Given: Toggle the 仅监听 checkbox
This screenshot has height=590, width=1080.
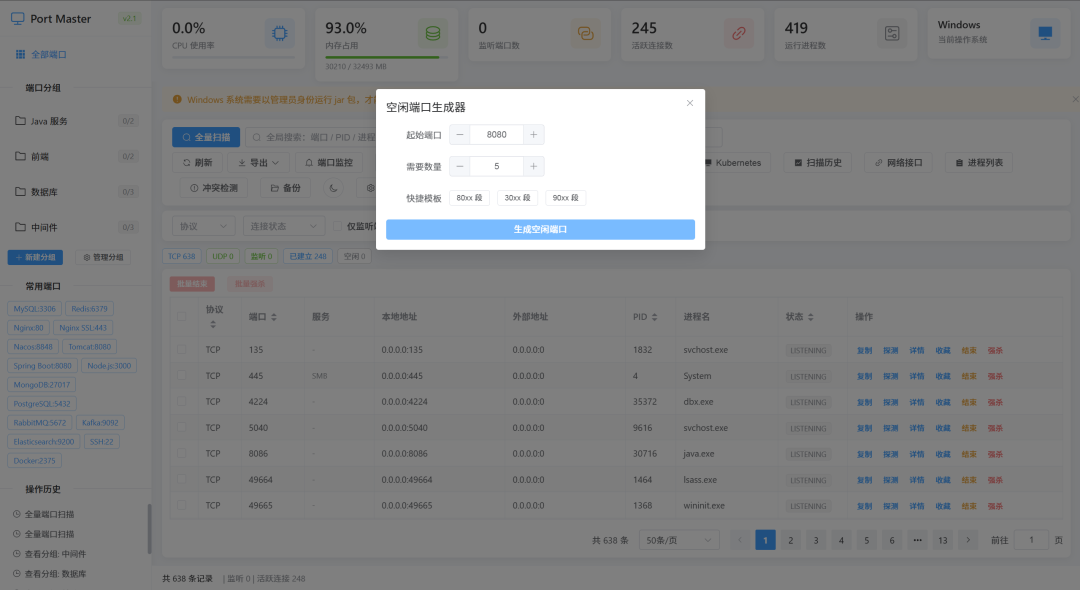Looking at the screenshot, I should 338,226.
